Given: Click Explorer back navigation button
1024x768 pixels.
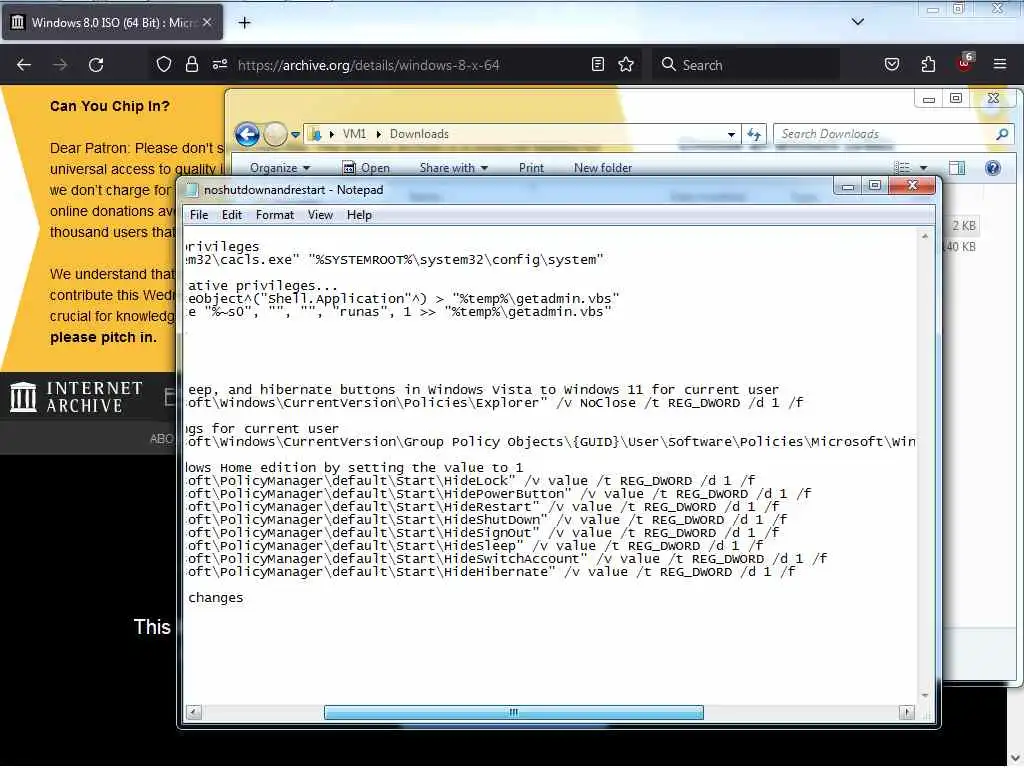Looking at the screenshot, I should 247,135.
